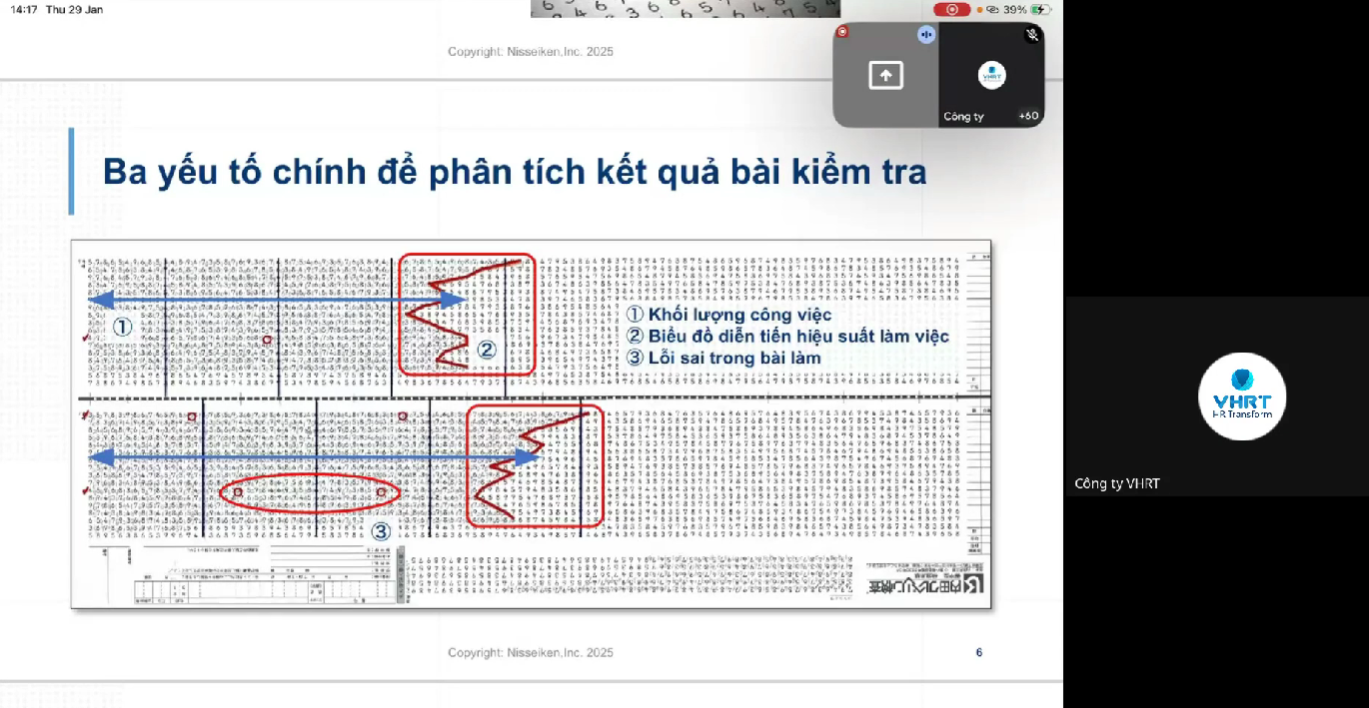Open the +60 participants badge
Image resolution: width=1369 pixels, height=708 pixels.
[1027, 116]
